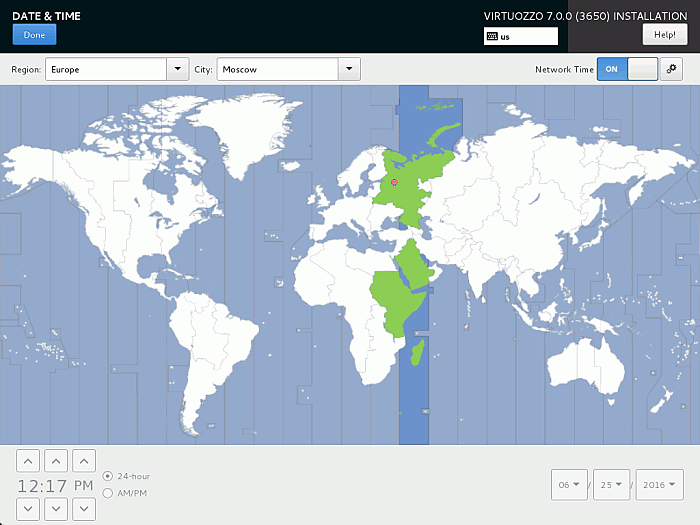This screenshot has width=700, height=525.
Task: Decrease minutes with the down arrow
Action: [x=57, y=508]
